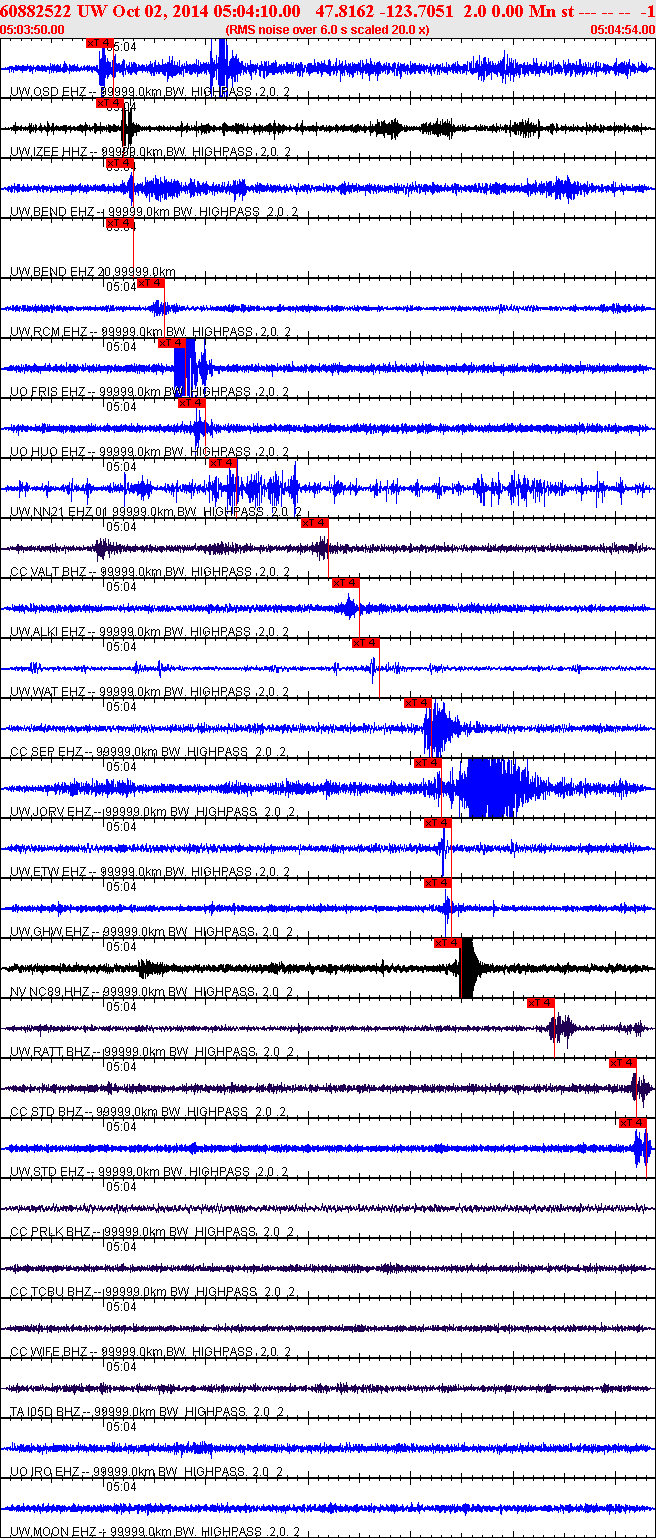
Task: Select the UW NN21 EHZ 01 station label
Action: [157, 512]
